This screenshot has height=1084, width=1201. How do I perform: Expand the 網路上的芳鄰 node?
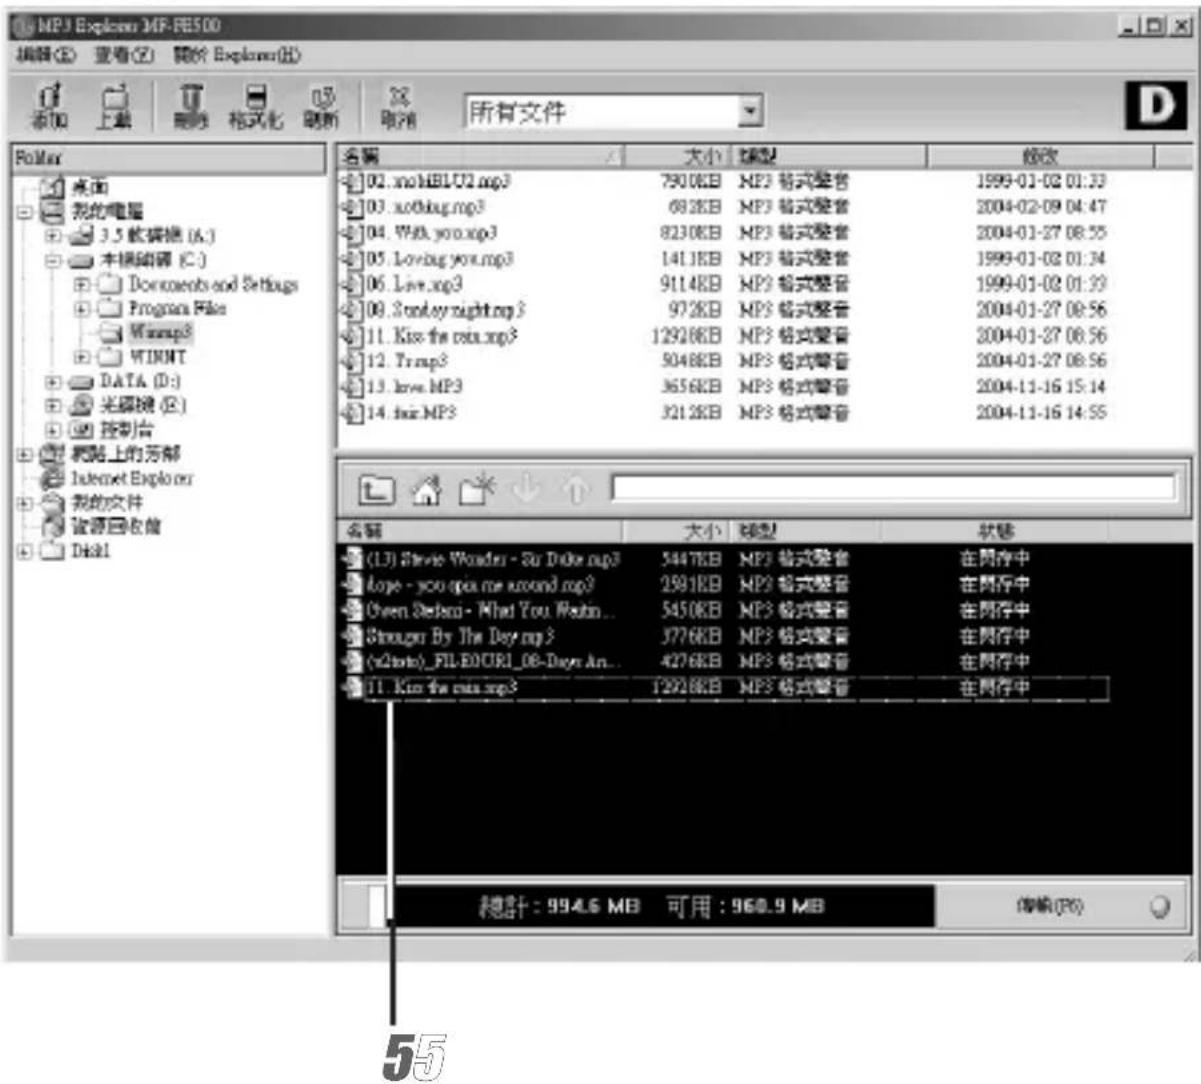click(24, 454)
